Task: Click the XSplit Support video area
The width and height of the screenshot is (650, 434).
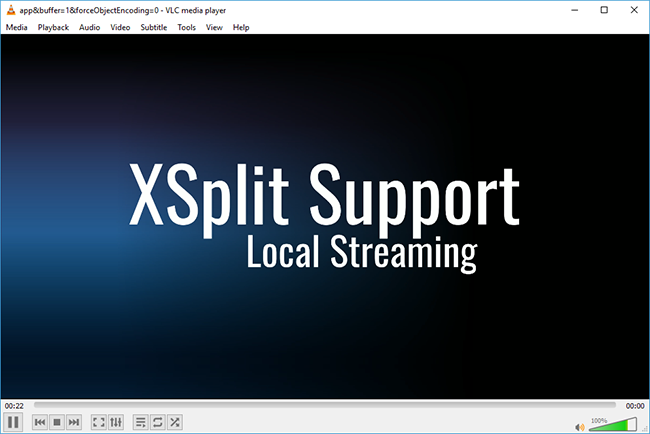Action: [x=325, y=216]
